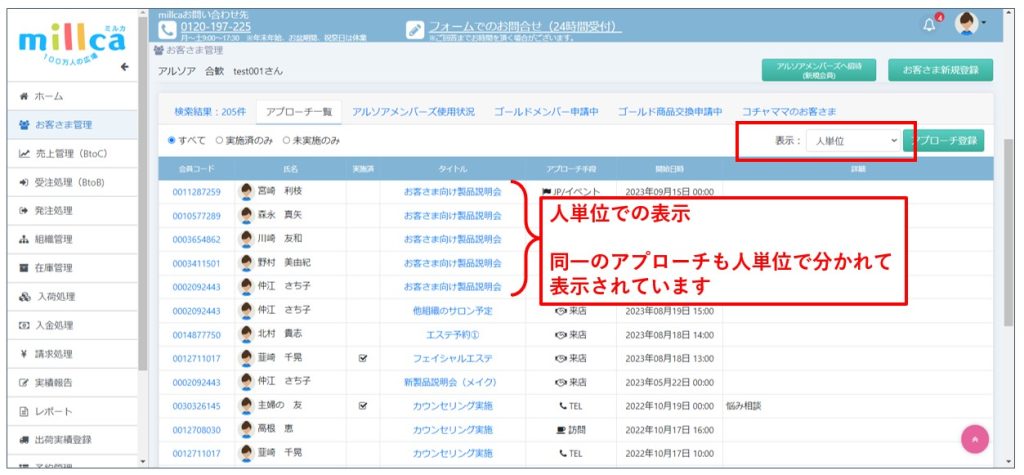Click the form inquiry pencil icon
This screenshot has width=1024, height=475.
[x=415, y=30]
